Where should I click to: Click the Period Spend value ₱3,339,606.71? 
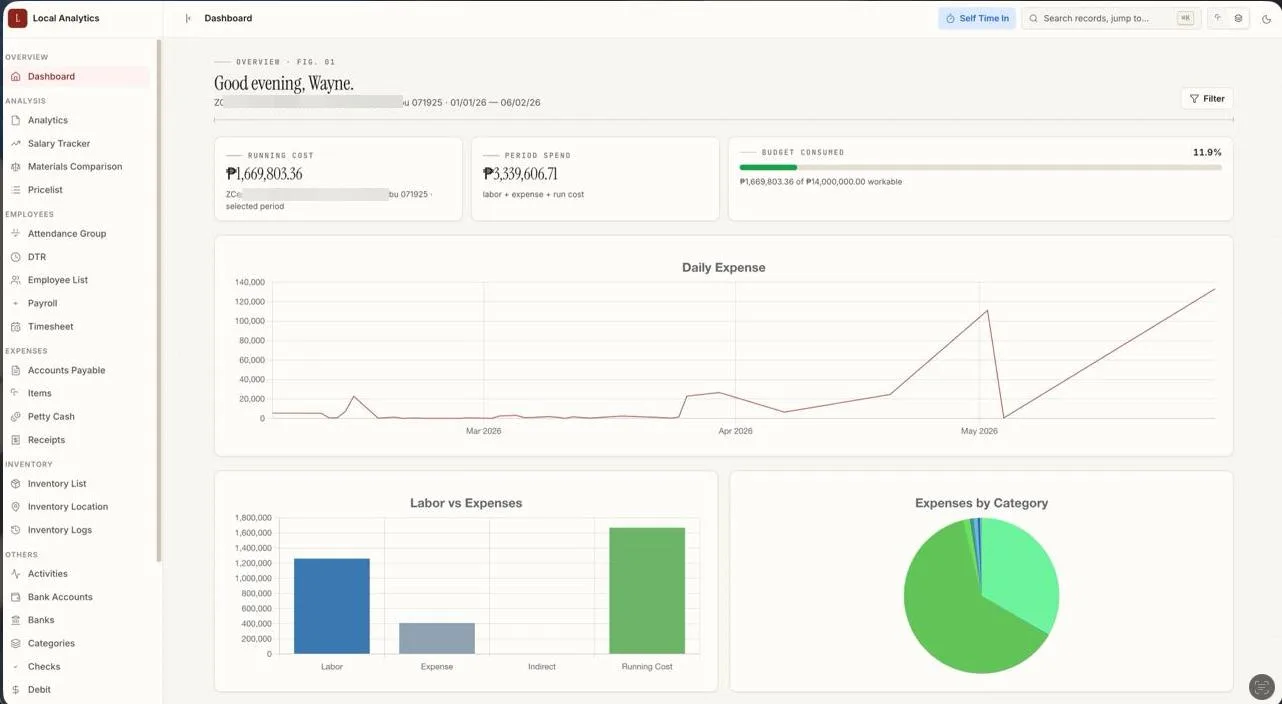click(520, 174)
